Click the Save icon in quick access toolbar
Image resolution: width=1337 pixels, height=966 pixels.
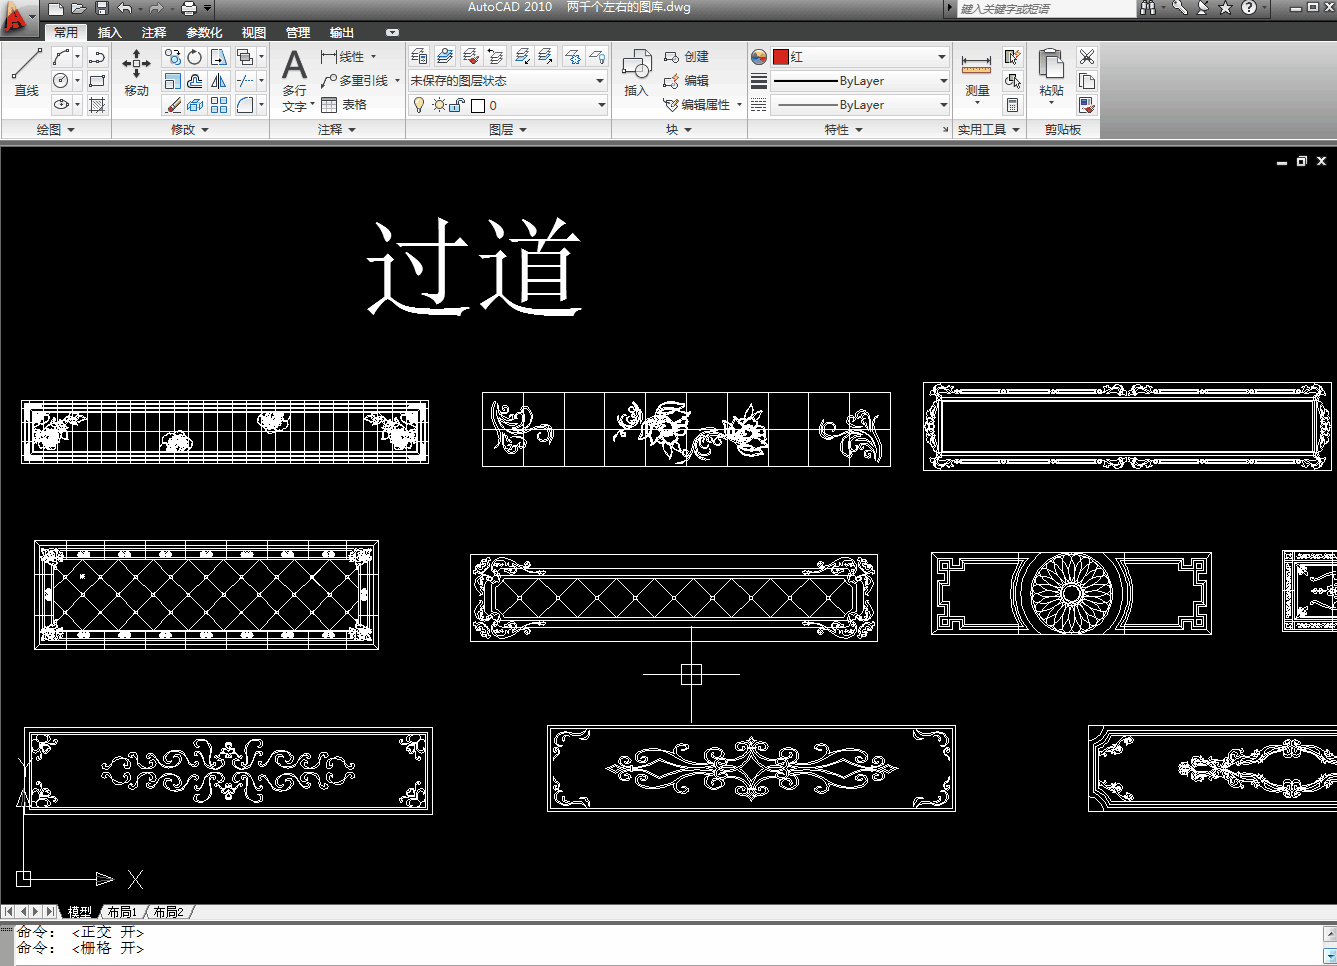[x=102, y=8]
